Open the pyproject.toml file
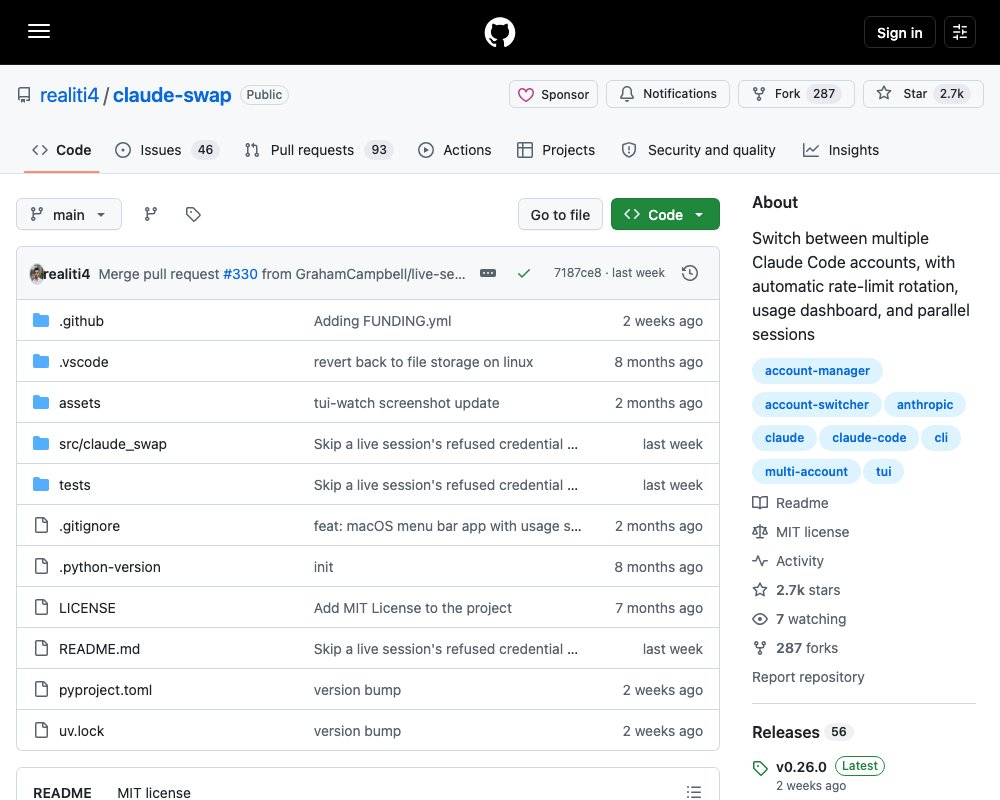This screenshot has height=800, width=1000. coord(105,690)
